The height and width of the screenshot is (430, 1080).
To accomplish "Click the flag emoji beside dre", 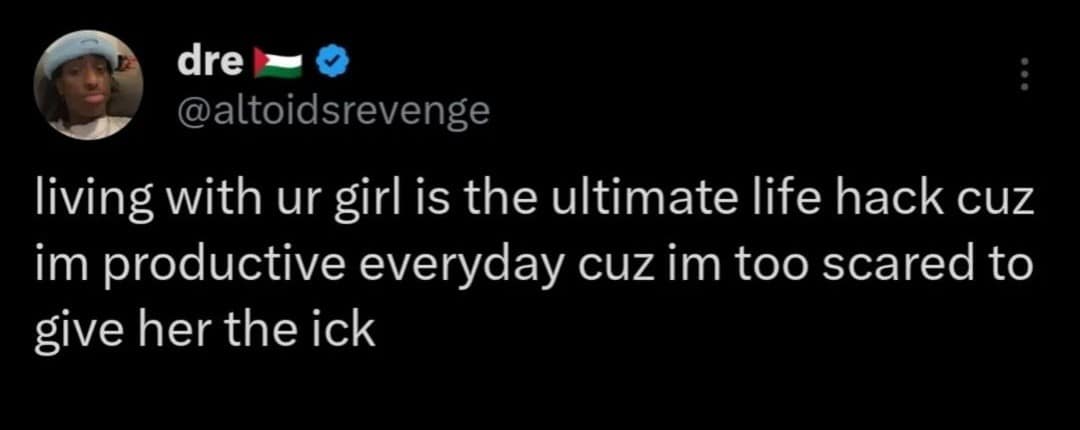I will tap(281, 63).
